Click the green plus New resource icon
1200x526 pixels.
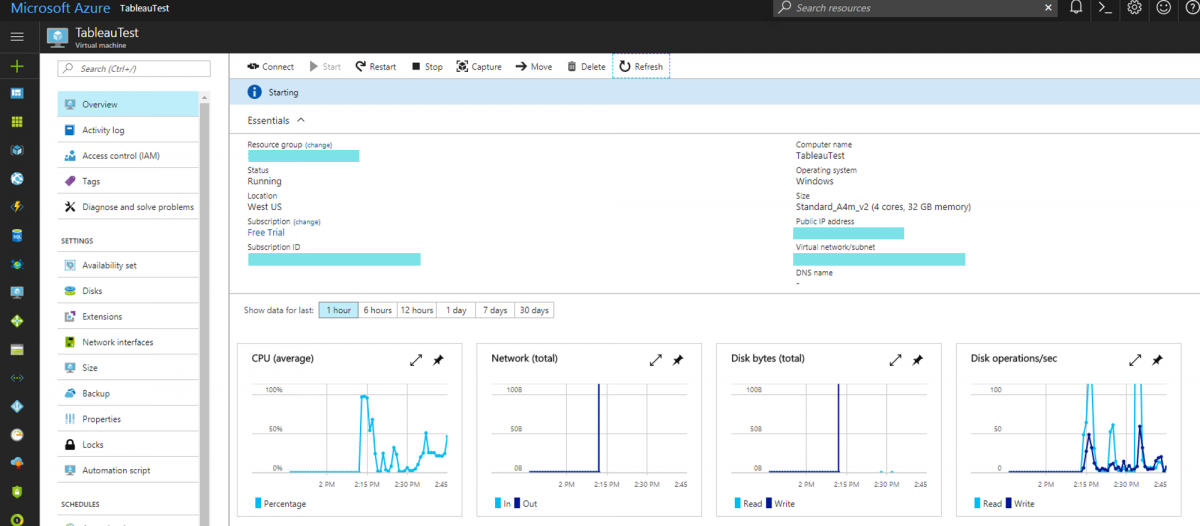click(x=17, y=66)
